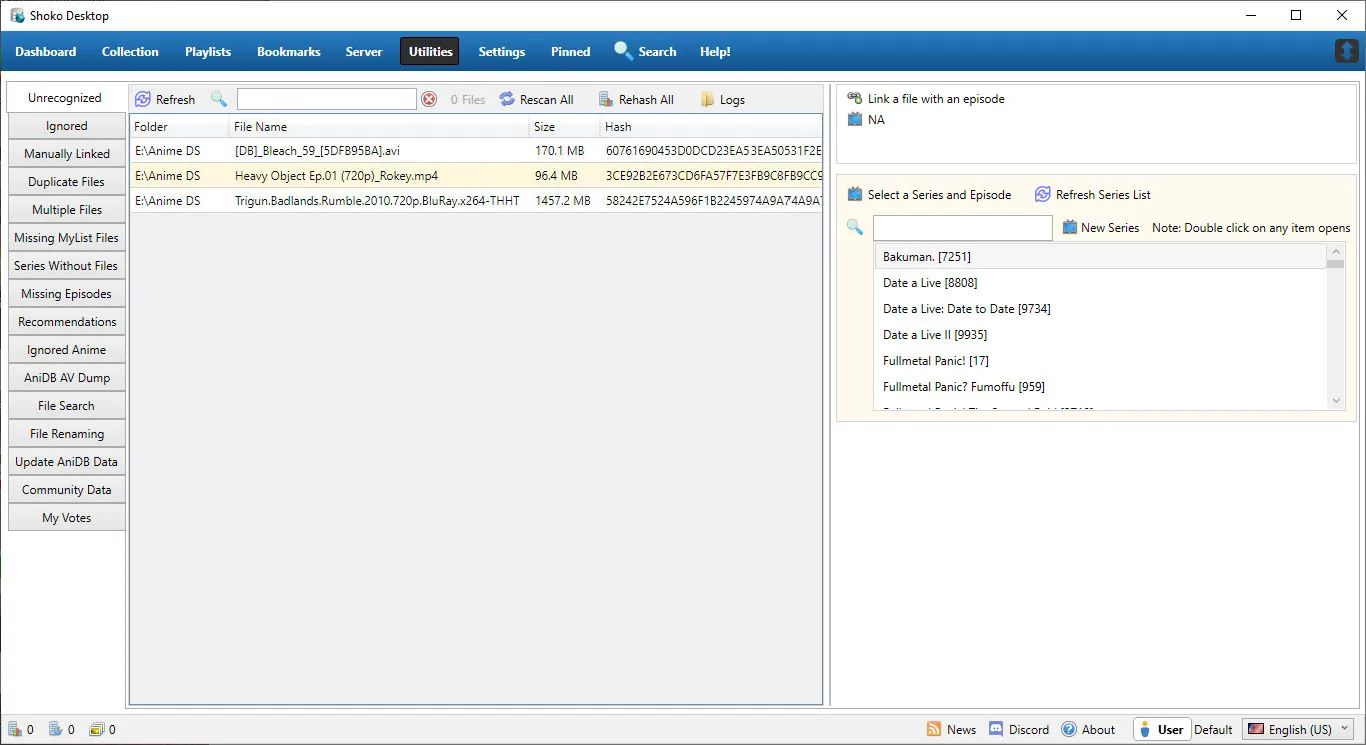Select the Ignored tab

(x=67, y=126)
